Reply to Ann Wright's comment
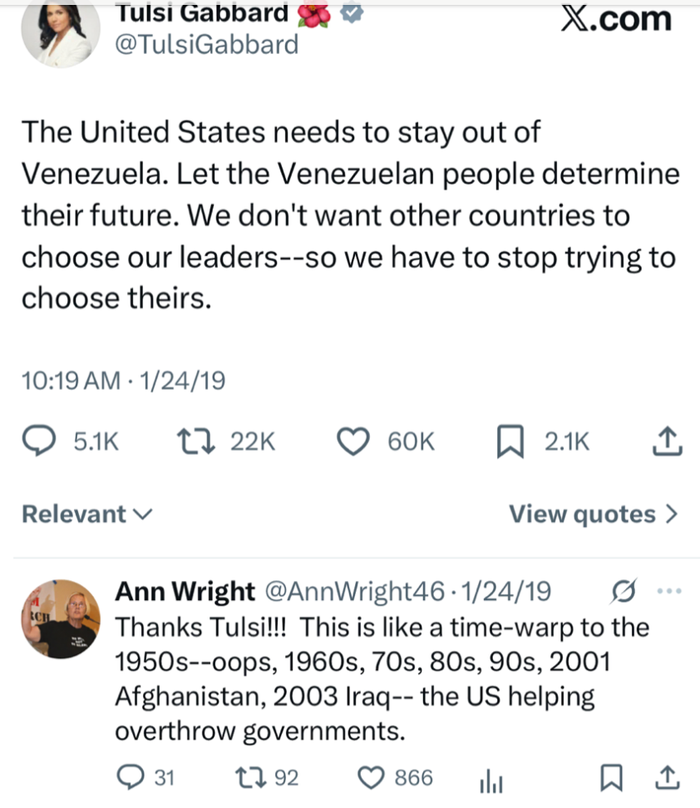The image size is (700, 808). (x=130, y=777)
